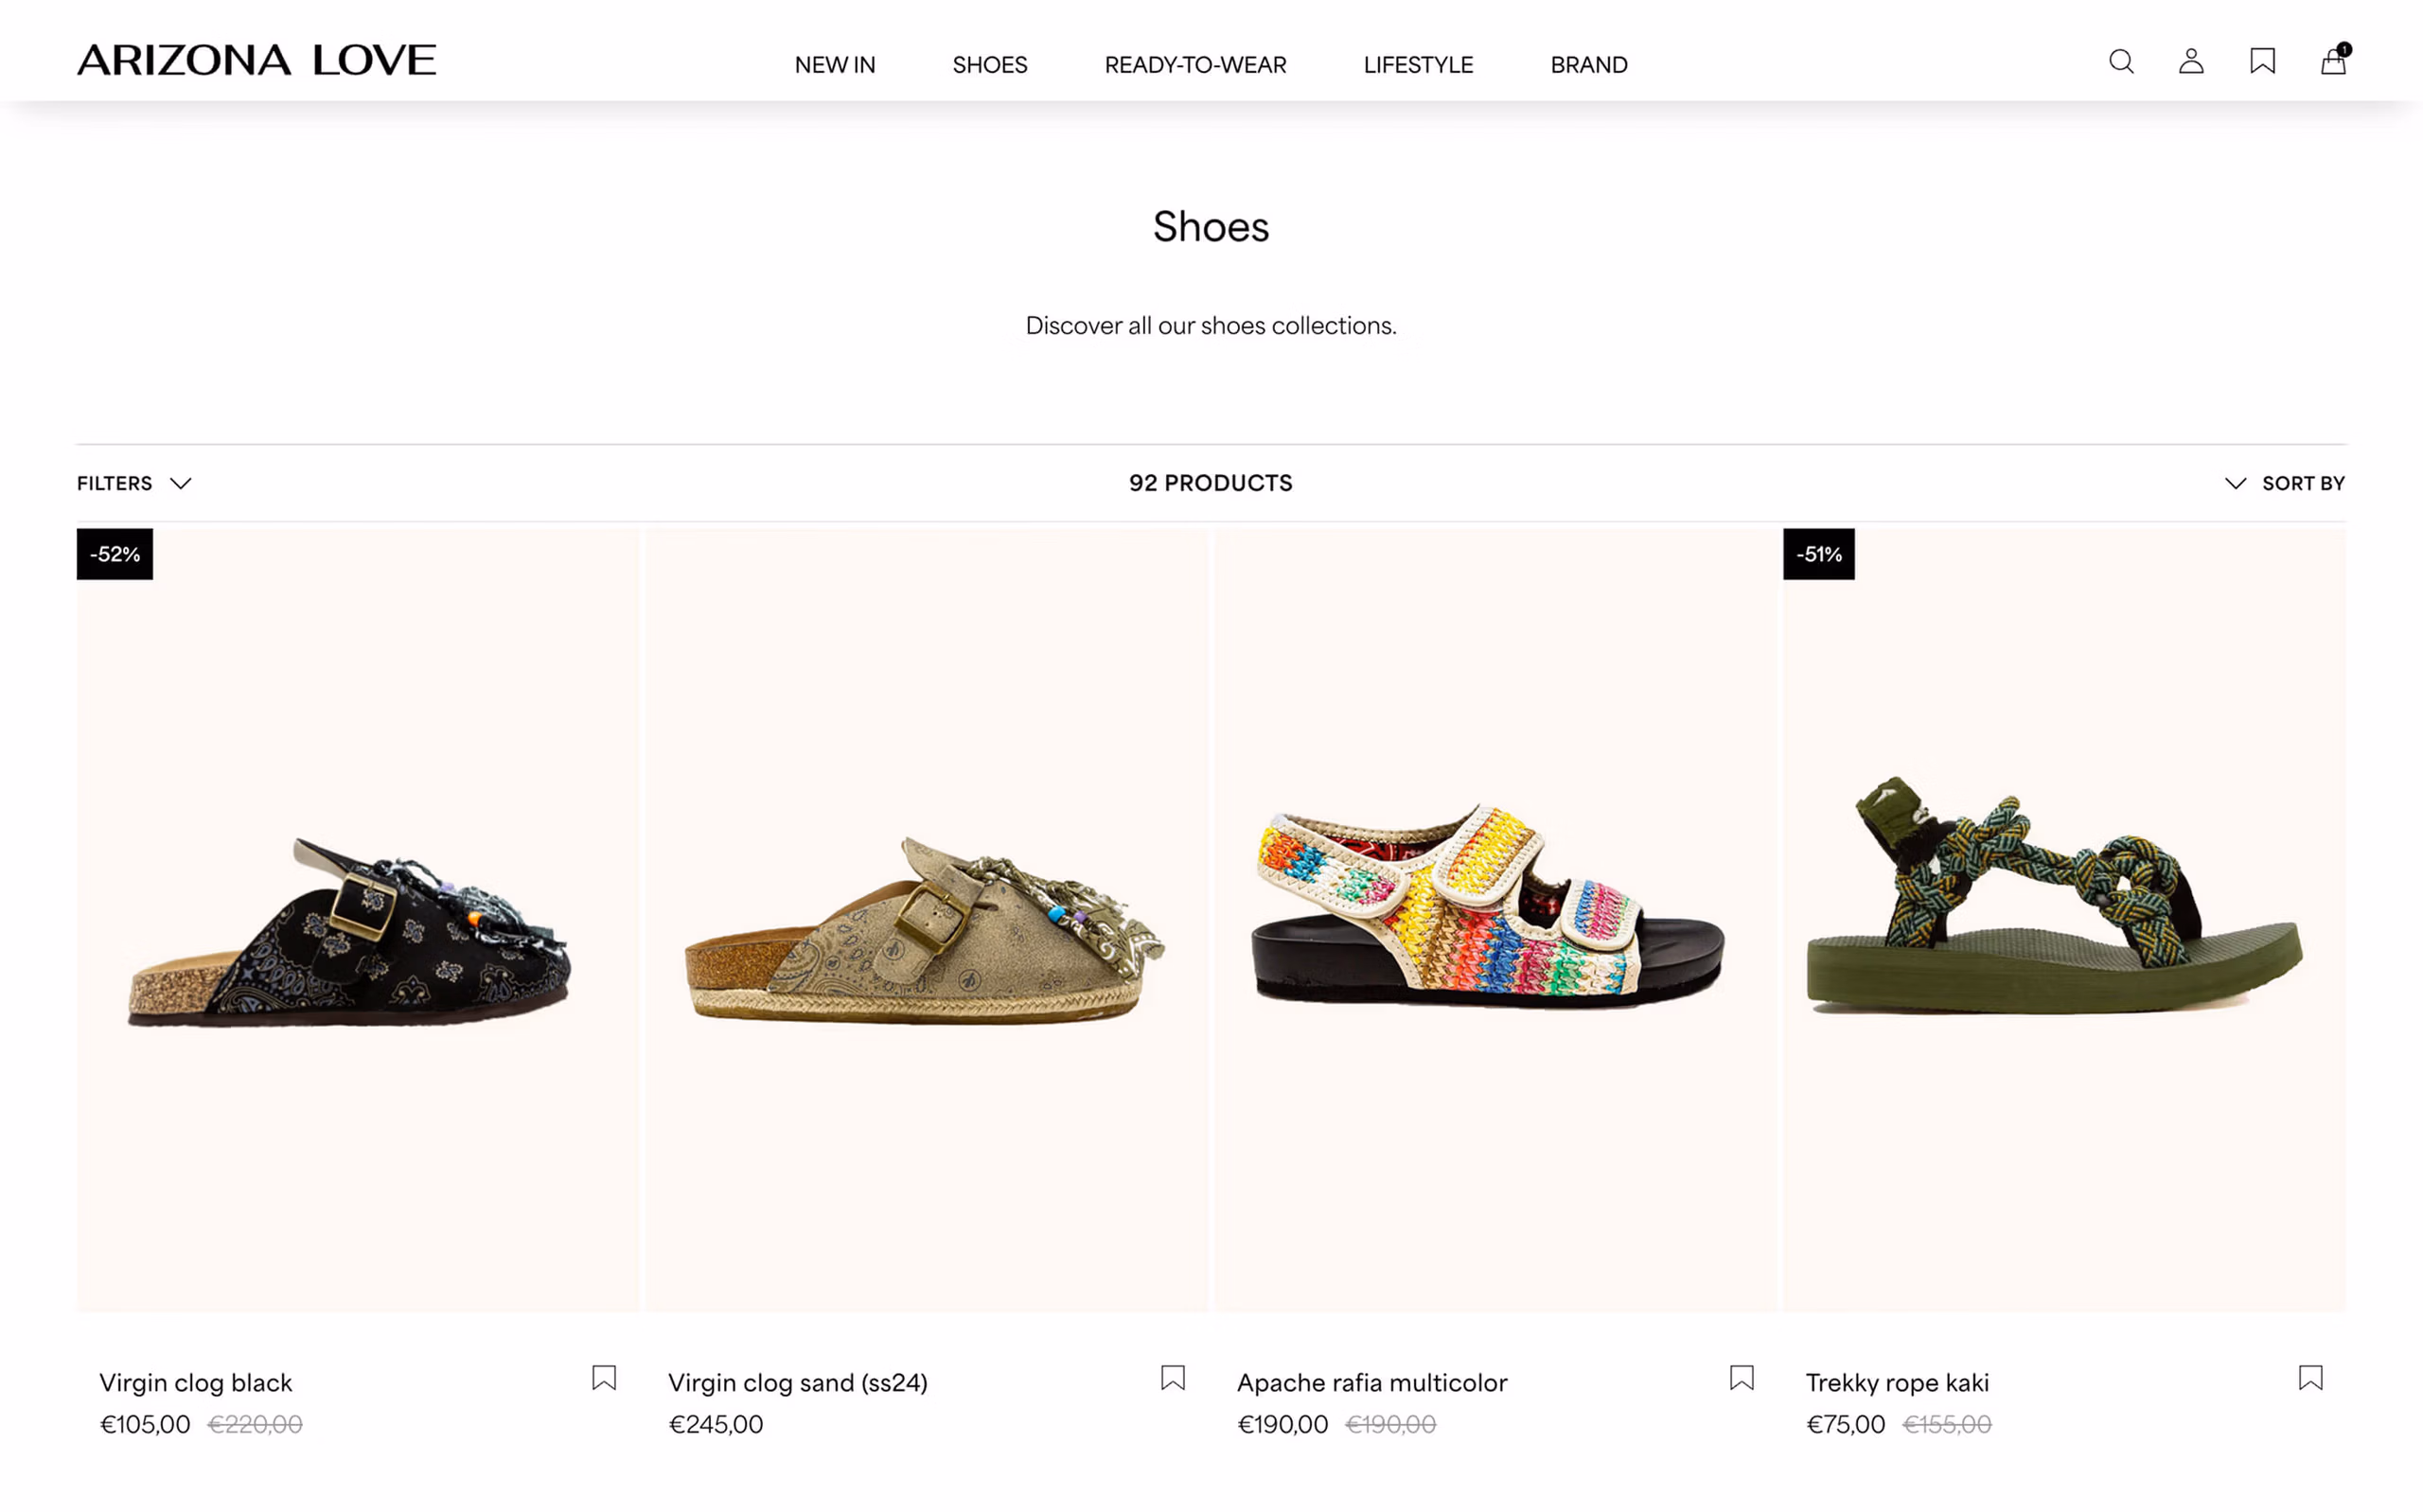Expand the FILTERS chevron arrow

coord(180,483)
